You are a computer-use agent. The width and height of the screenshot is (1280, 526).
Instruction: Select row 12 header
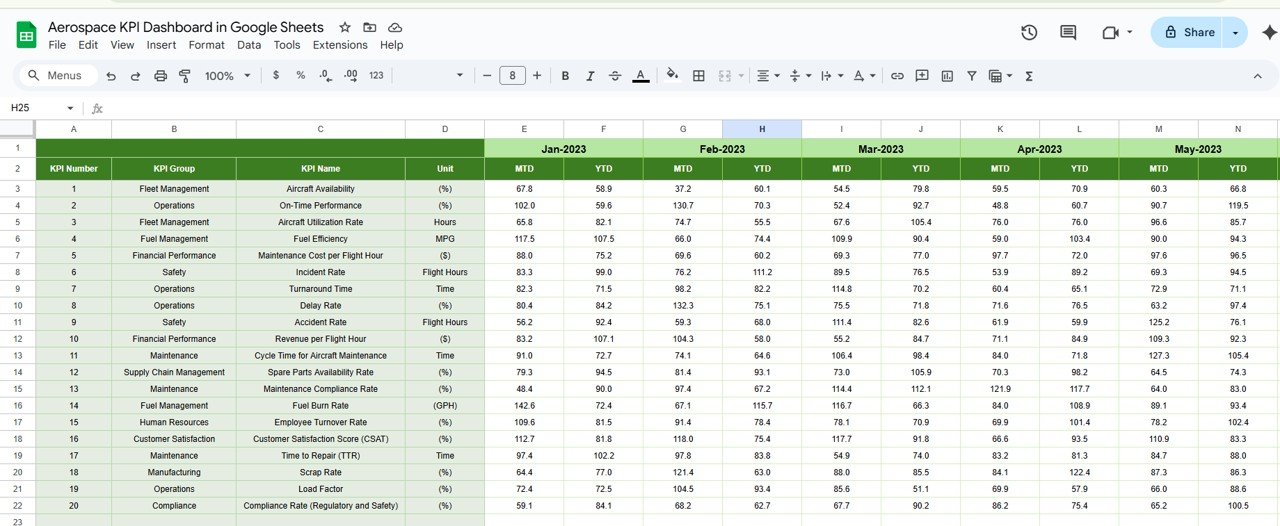click(18, 339)
